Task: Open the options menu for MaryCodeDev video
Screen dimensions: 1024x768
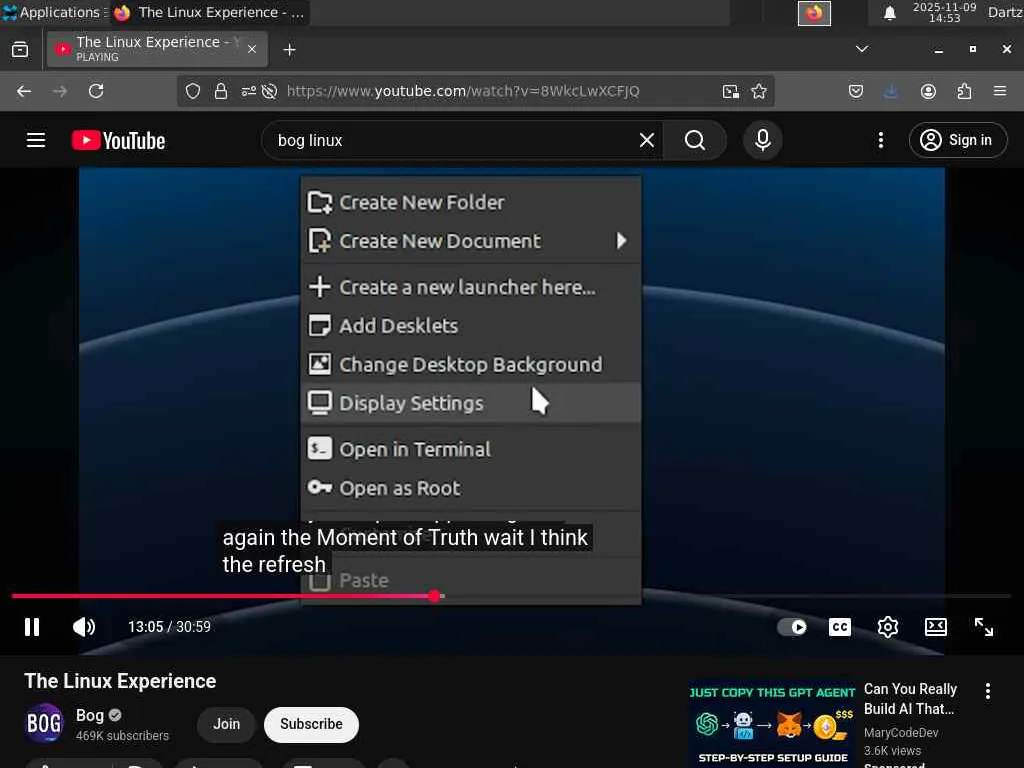Action: tap(987, 691)
